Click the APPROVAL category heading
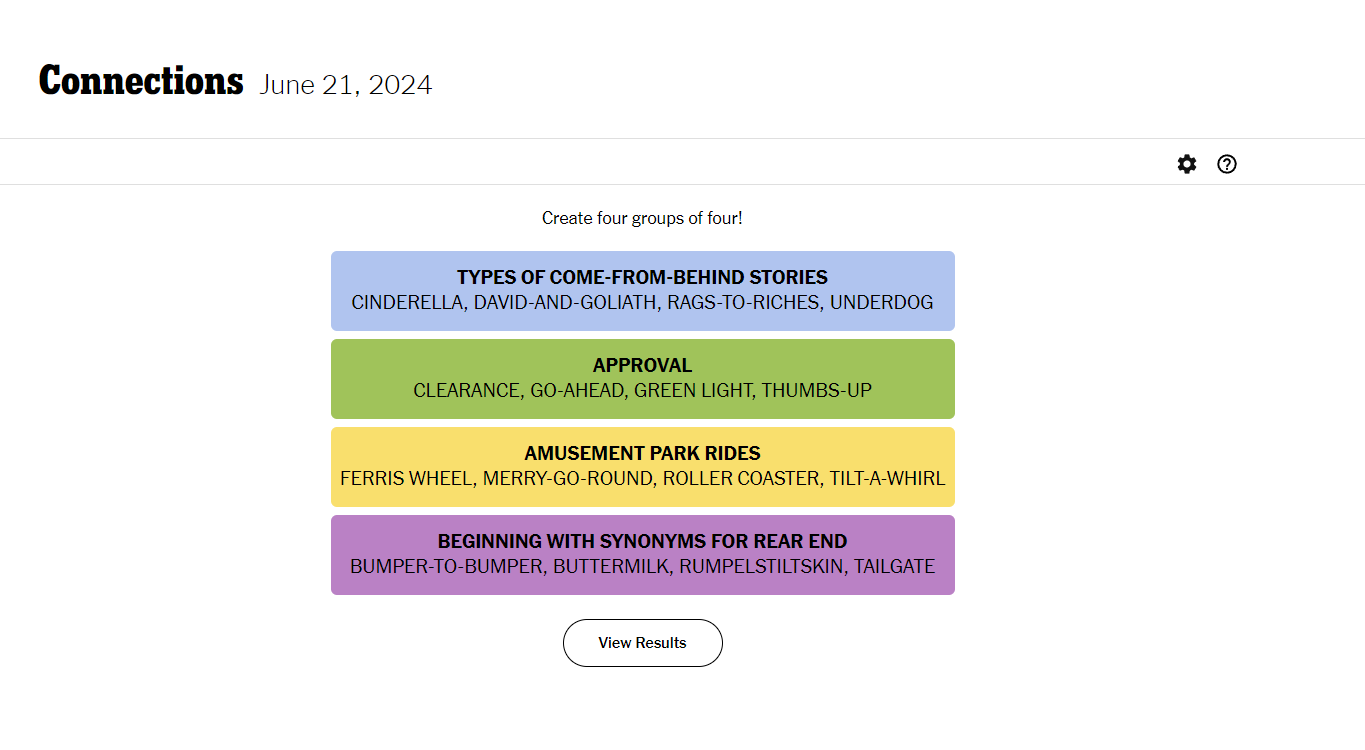Viewport: 1365px width, 750px height. pyautogui.click(x=642, y=365)
